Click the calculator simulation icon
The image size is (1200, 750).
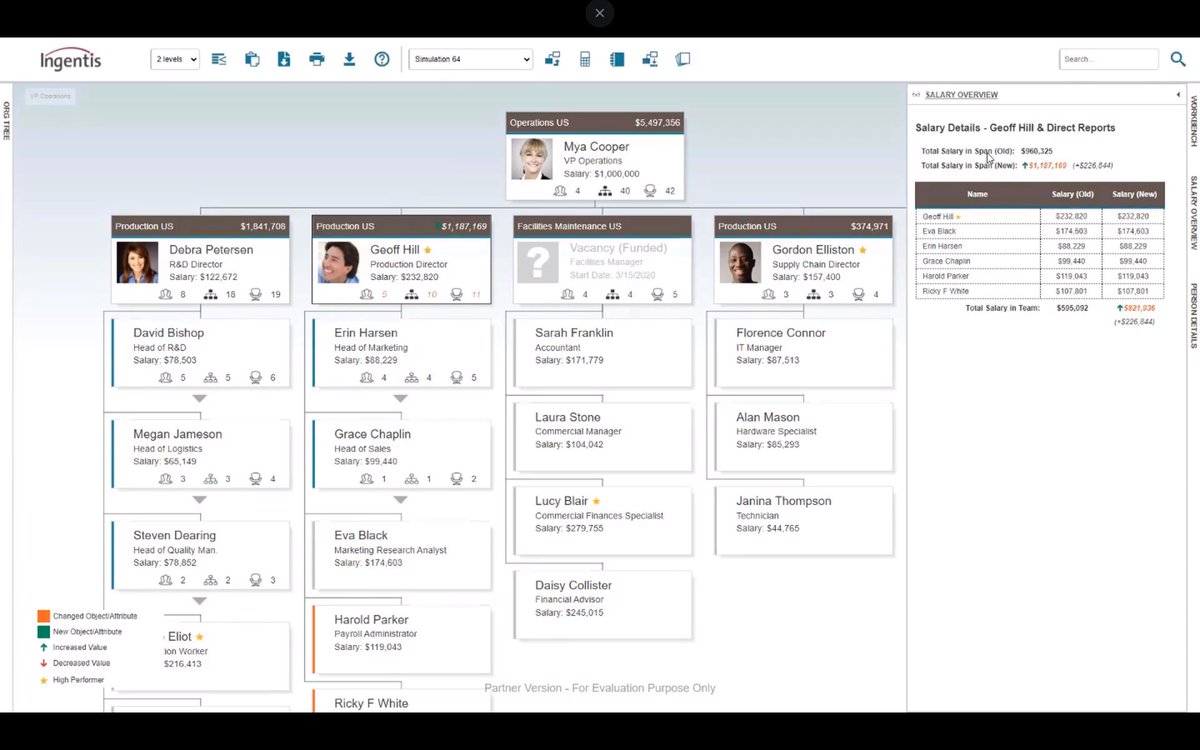click(585, 59)
